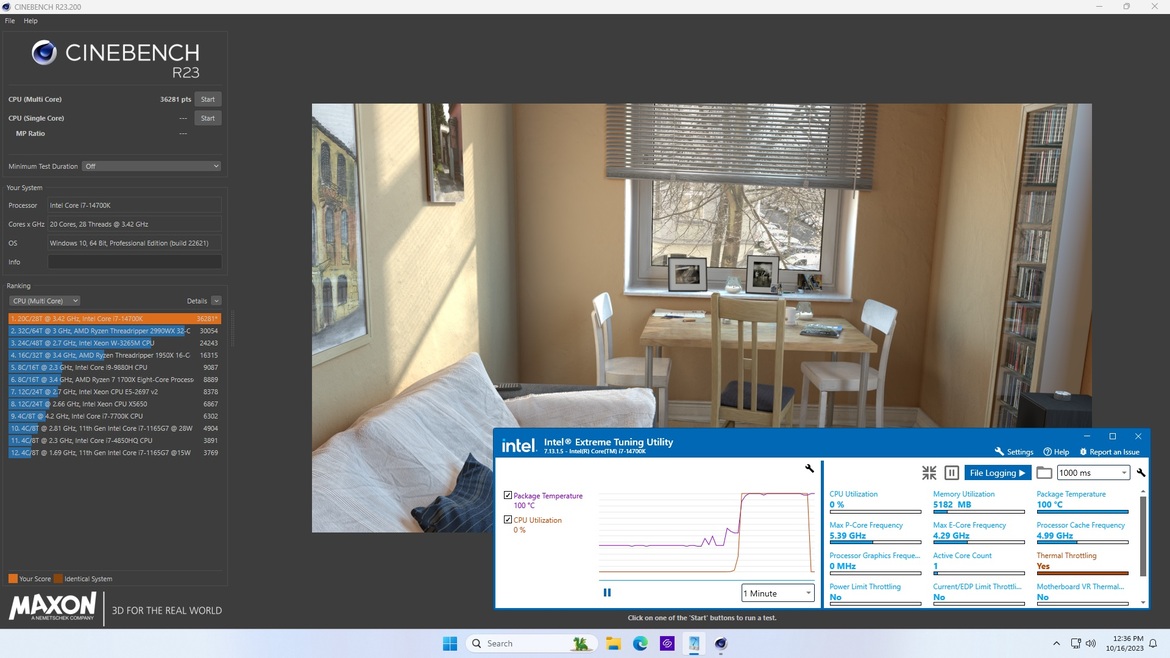Image resolution: width=1170 pixels, height=658 pixels.
Task: Open the log folder icon in XTU
Action: coord(1044,472)
